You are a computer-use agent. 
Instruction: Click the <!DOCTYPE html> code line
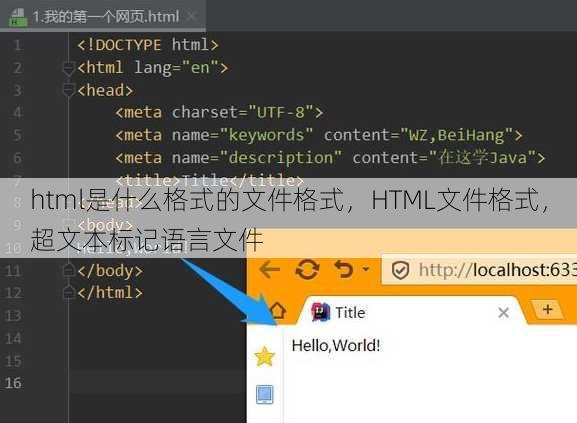148,45
